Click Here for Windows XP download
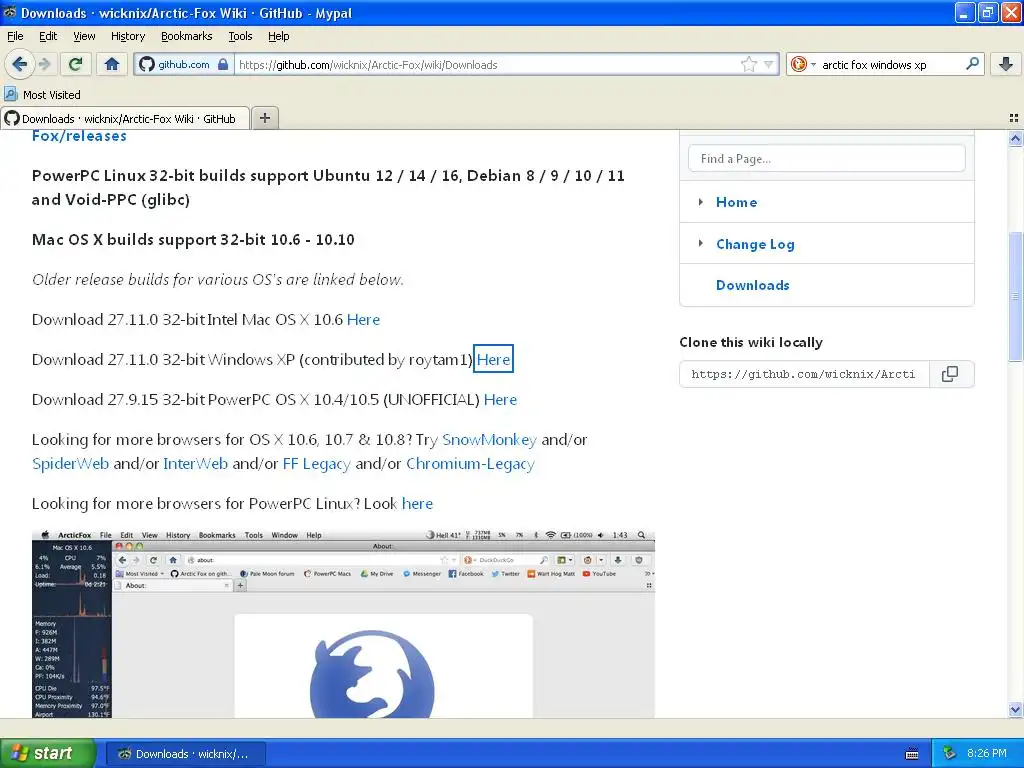 (x=493, y=359)
